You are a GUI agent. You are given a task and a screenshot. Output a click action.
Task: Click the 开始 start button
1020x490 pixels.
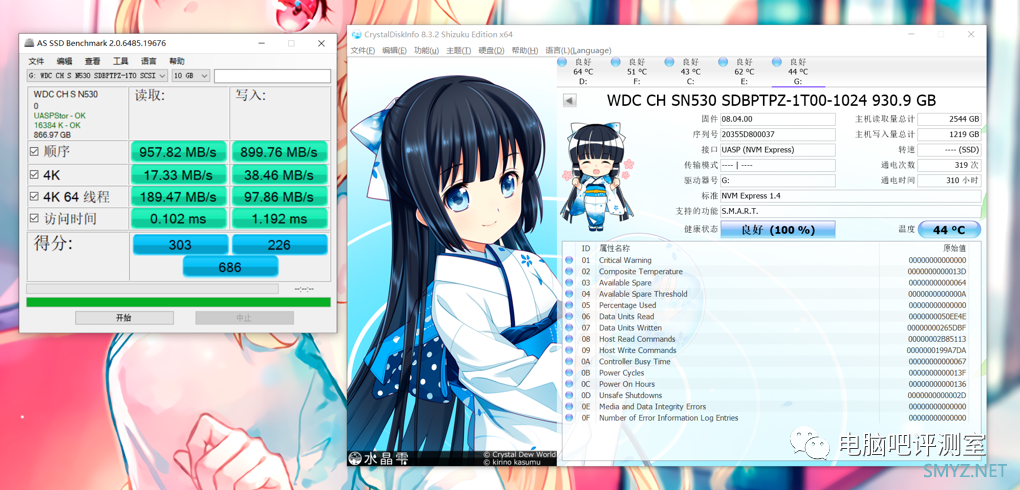pos(124,318)
